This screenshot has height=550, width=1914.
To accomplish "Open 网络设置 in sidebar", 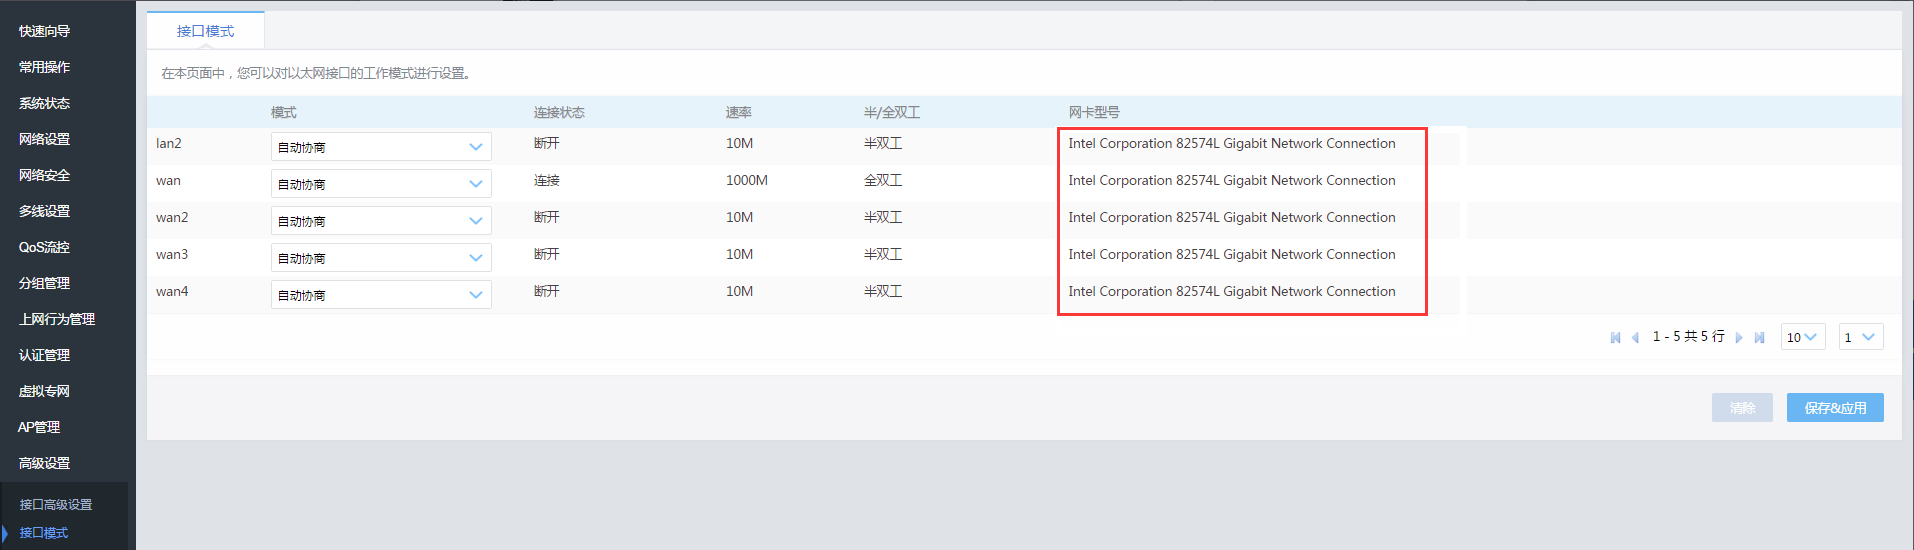I will (44, 139).
